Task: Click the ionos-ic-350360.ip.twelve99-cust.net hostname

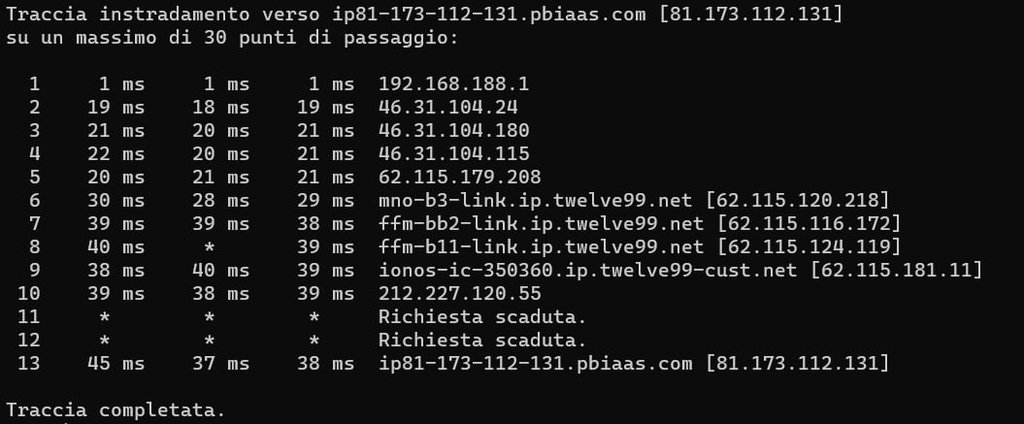Action: coord(587,270)
